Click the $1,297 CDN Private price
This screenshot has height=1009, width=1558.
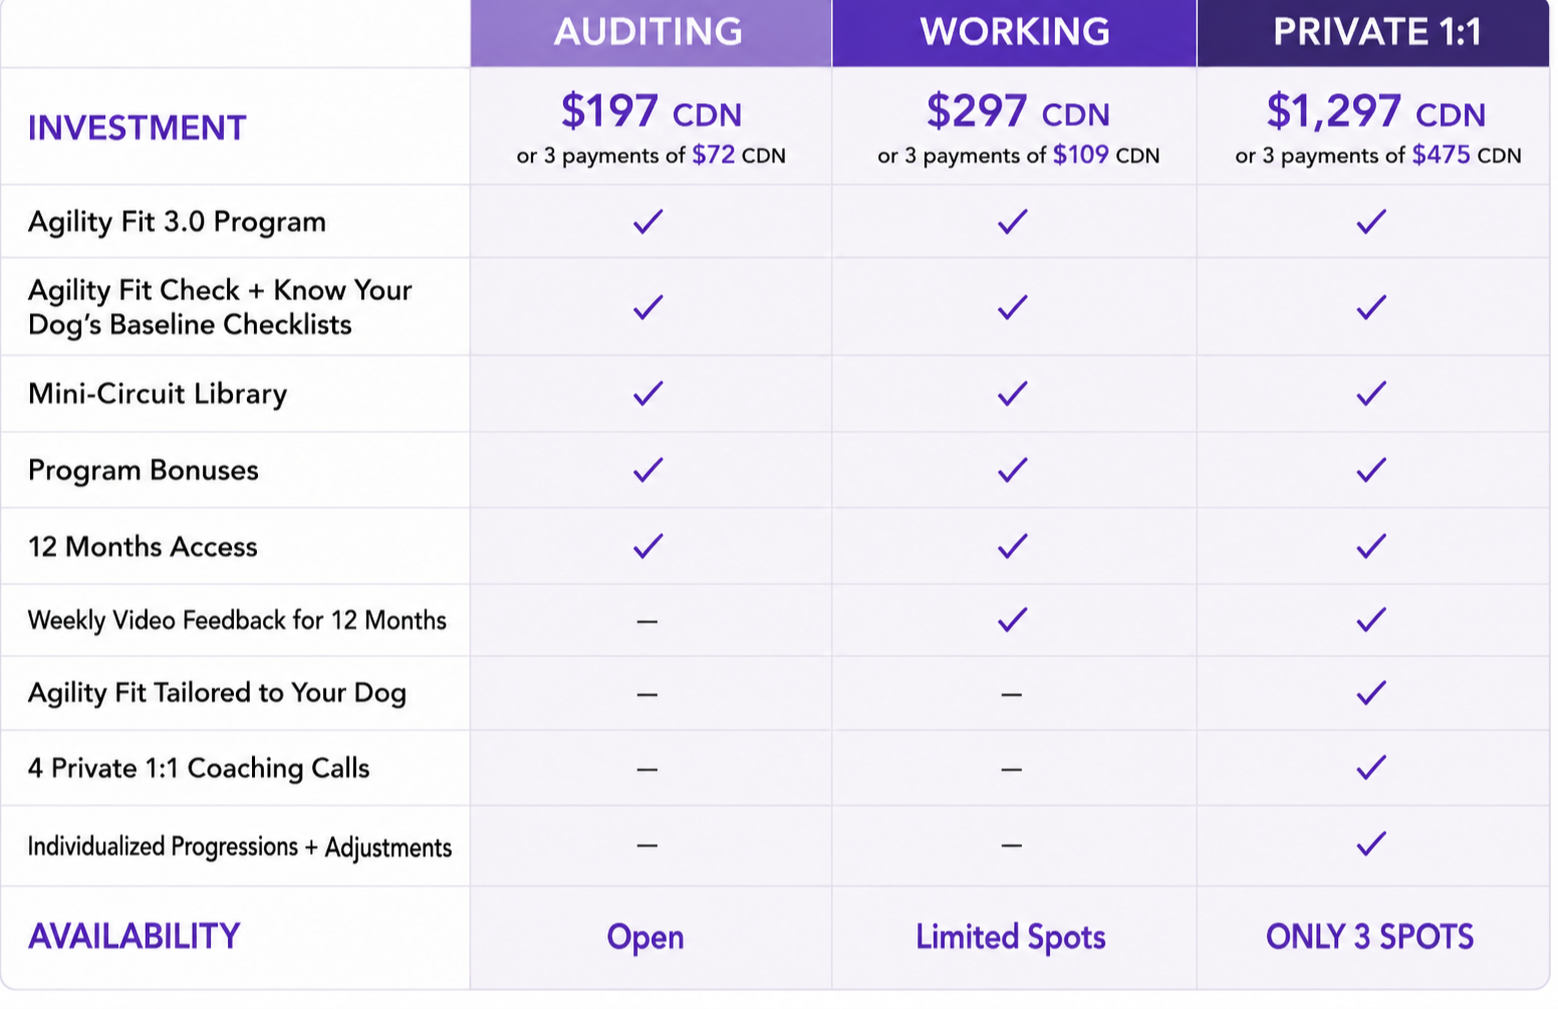click(1375, 111)
